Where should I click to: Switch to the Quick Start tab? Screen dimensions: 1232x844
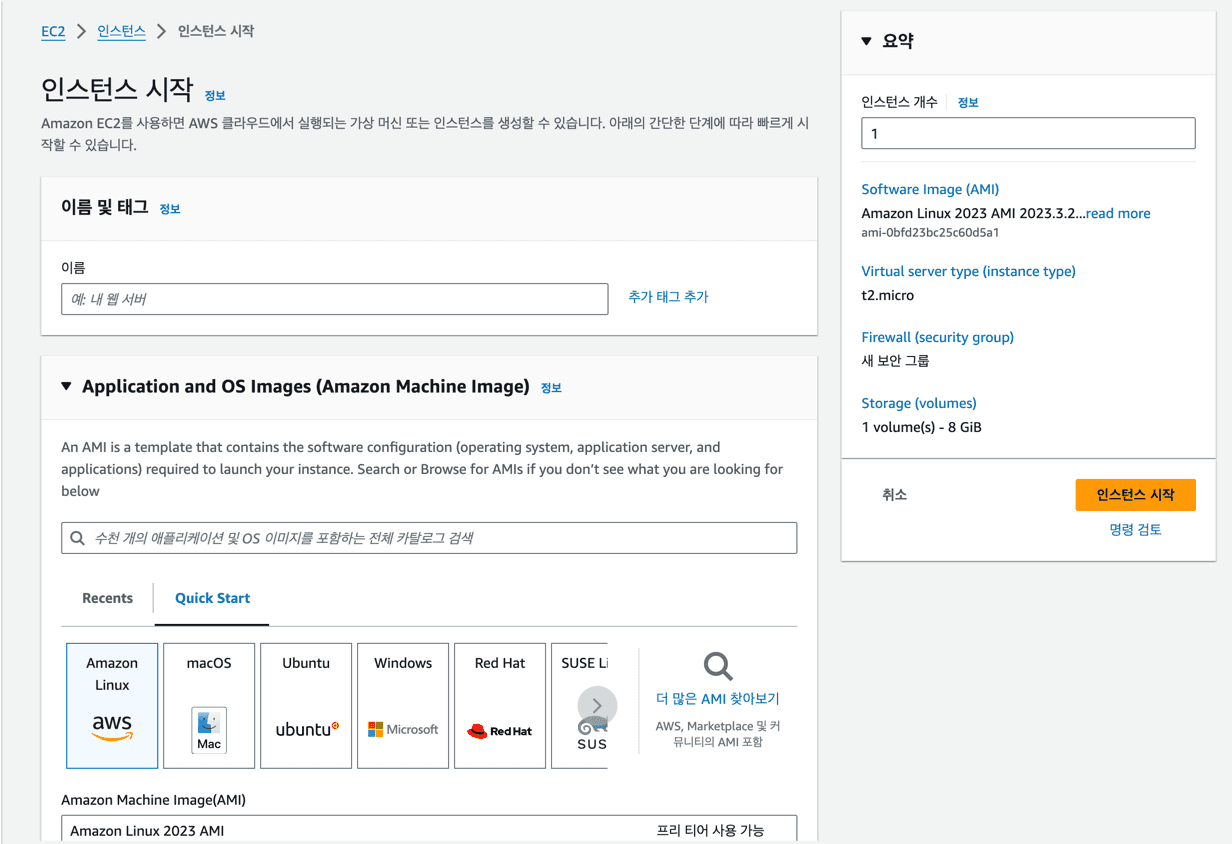[212, 598]
